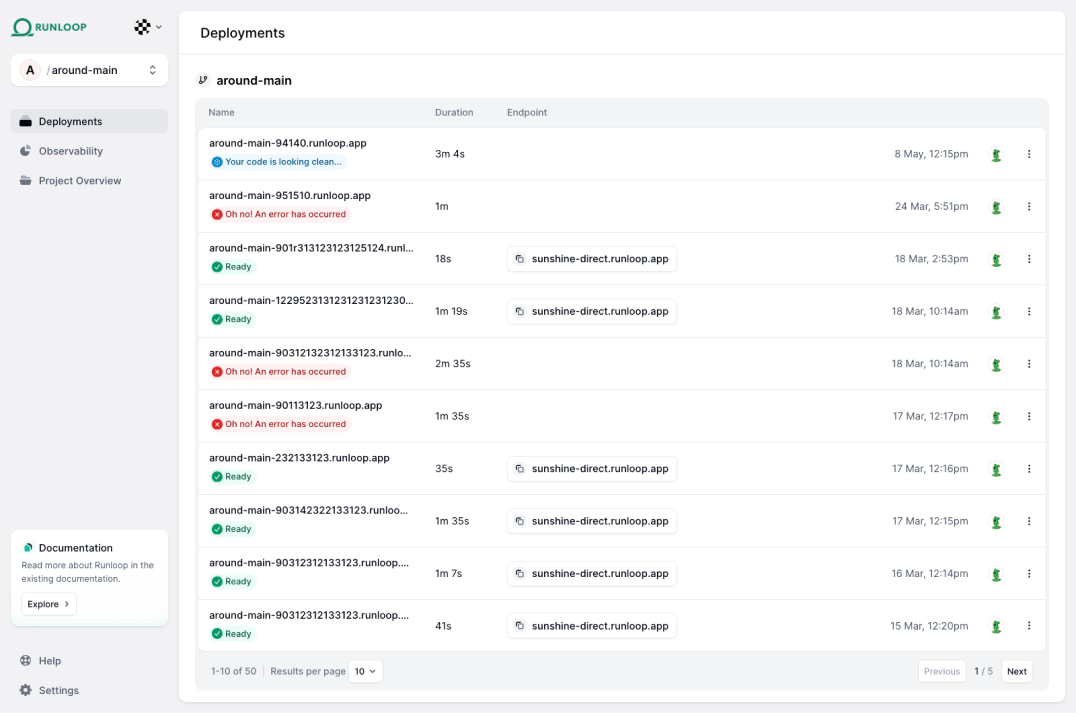The width and height of the screenshot is (1076, 713).
Task: Open deployment around-main-90113123.runloop.app
Action: coord(295,405)
